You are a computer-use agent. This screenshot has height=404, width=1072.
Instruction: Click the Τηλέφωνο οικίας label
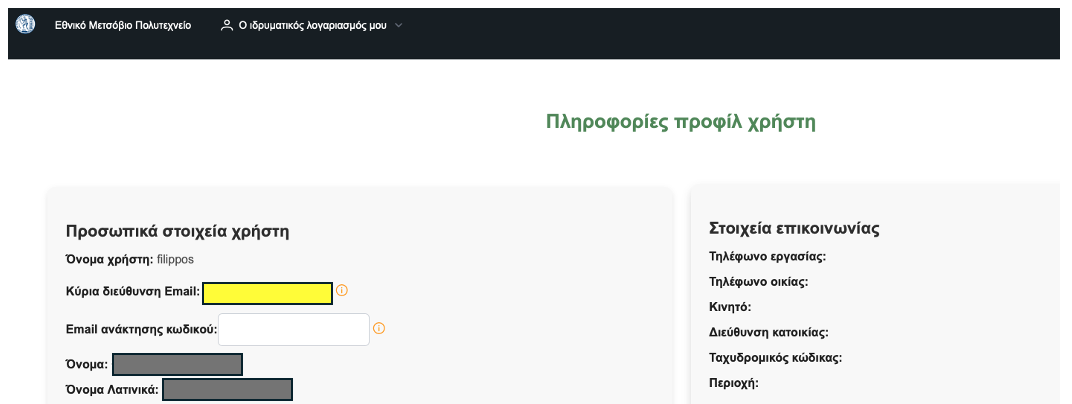(x=758, y=282)
